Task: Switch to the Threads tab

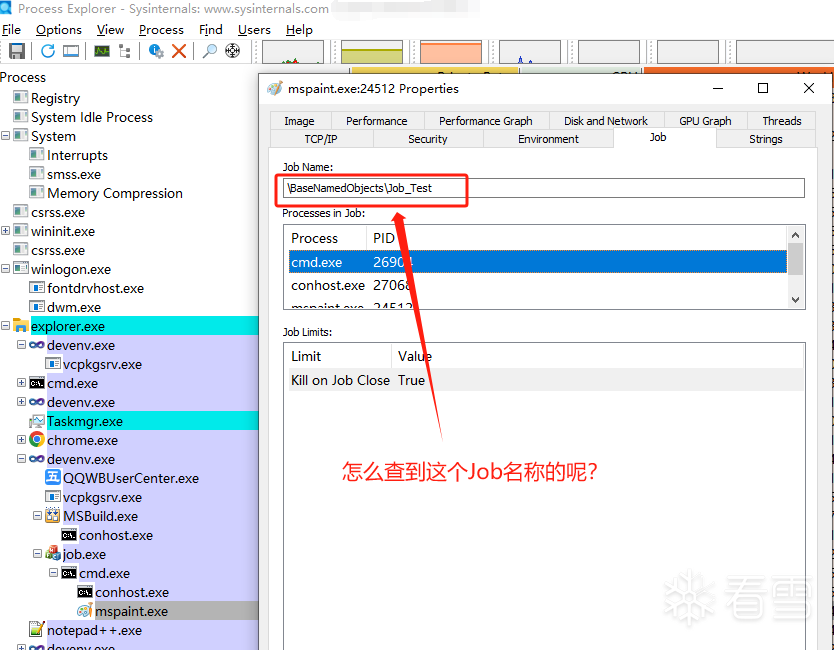Action: (x=782, y=121)
